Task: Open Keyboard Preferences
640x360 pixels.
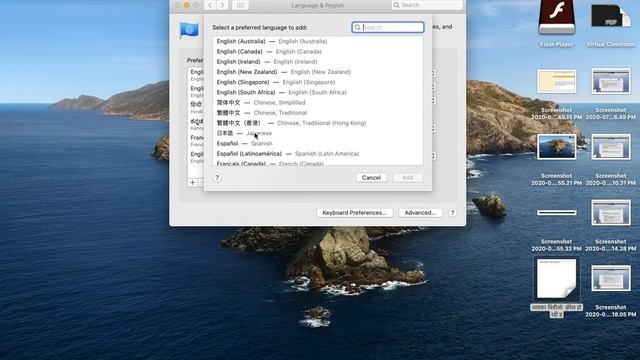Action: [354, 213]
